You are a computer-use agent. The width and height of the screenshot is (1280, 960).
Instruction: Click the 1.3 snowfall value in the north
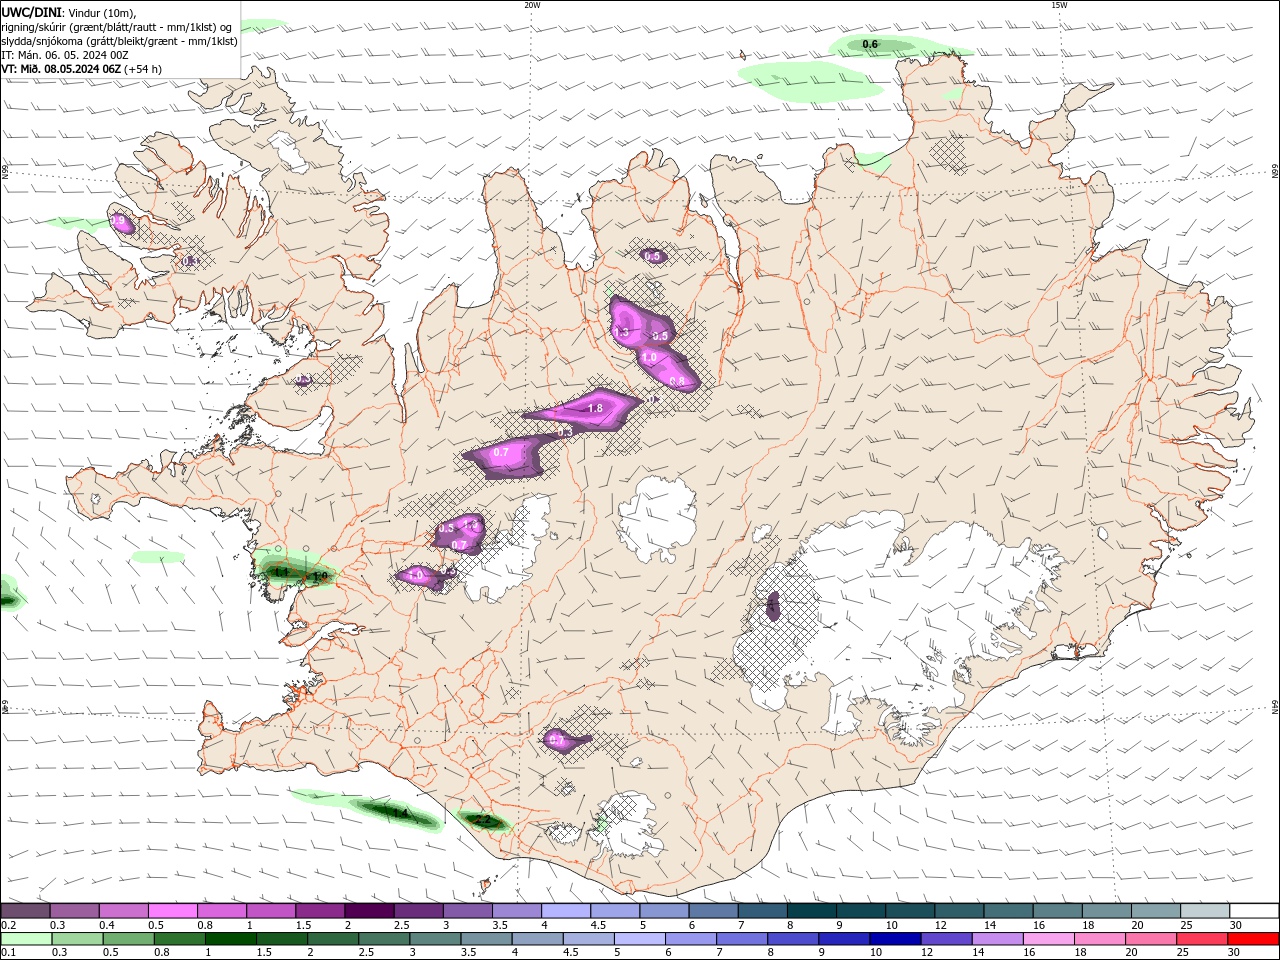(x=621, y=332)
